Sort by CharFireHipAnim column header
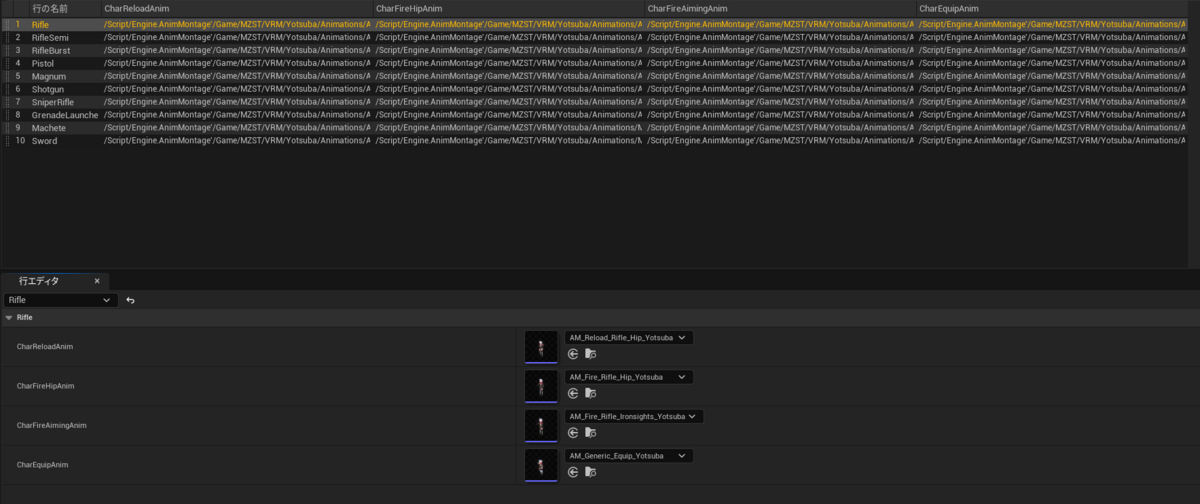Viewport: 1200px width, 504px height. [507, 8]
